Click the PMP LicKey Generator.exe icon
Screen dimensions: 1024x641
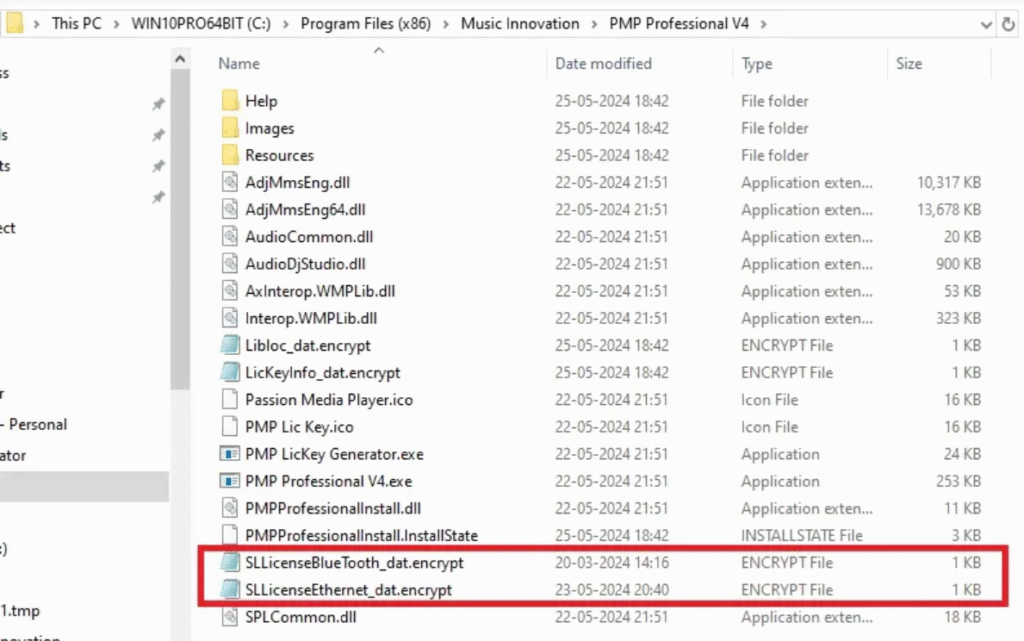pos(230,454)
